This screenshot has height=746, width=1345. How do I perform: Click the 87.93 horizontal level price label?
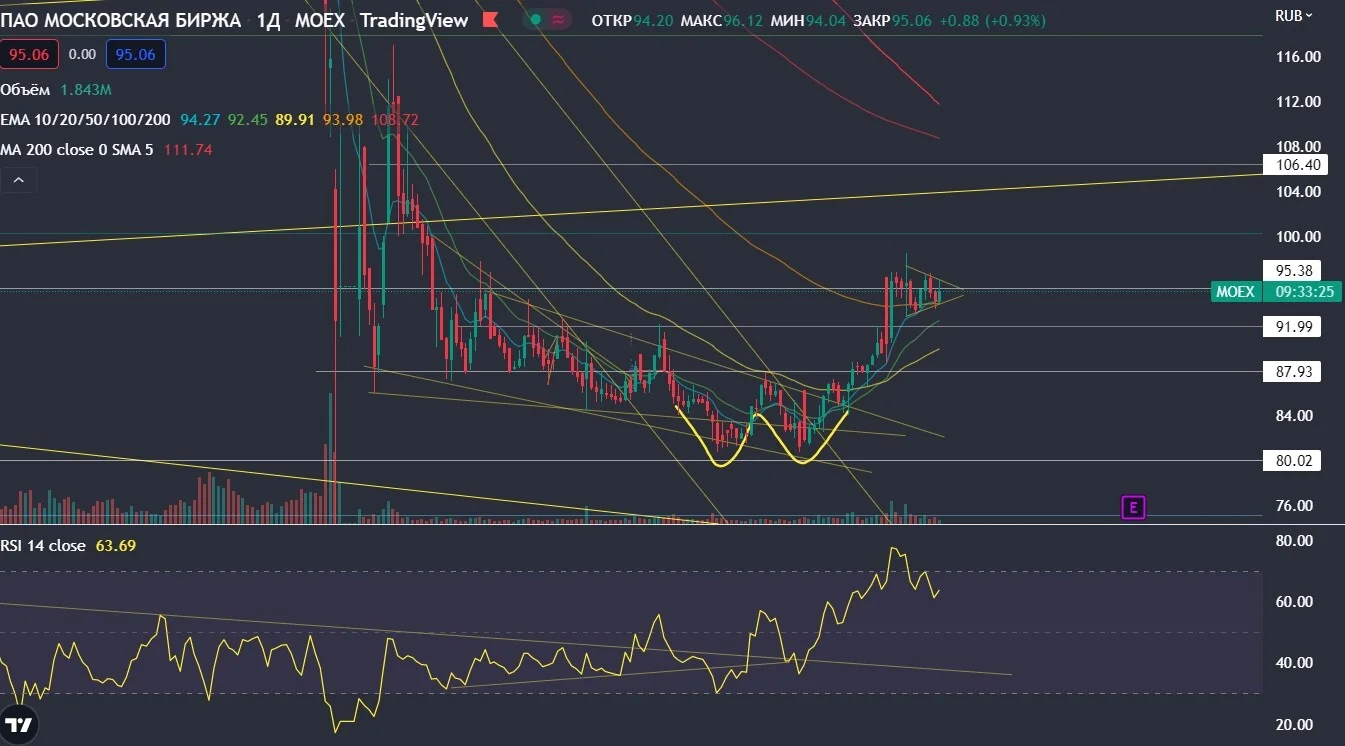coord(1292,371)
